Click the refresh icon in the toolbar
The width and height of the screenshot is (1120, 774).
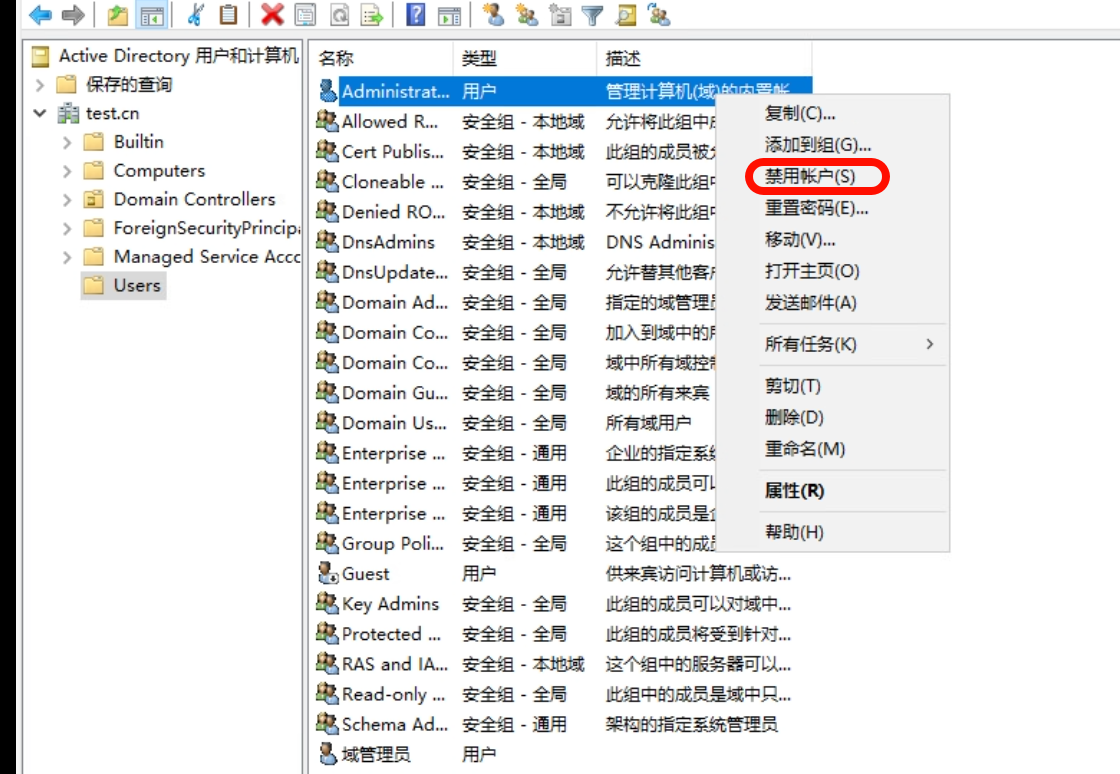point(340,14)
